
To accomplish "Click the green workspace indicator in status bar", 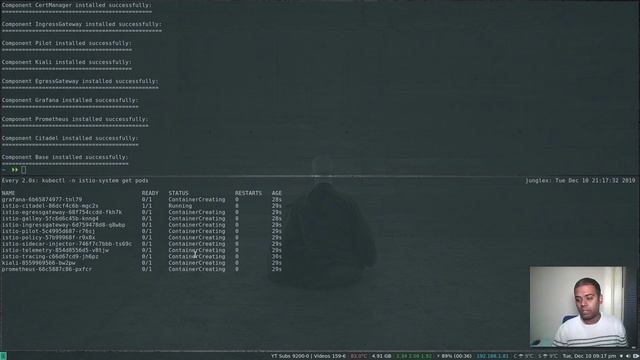I will click(x=3, y=356).
